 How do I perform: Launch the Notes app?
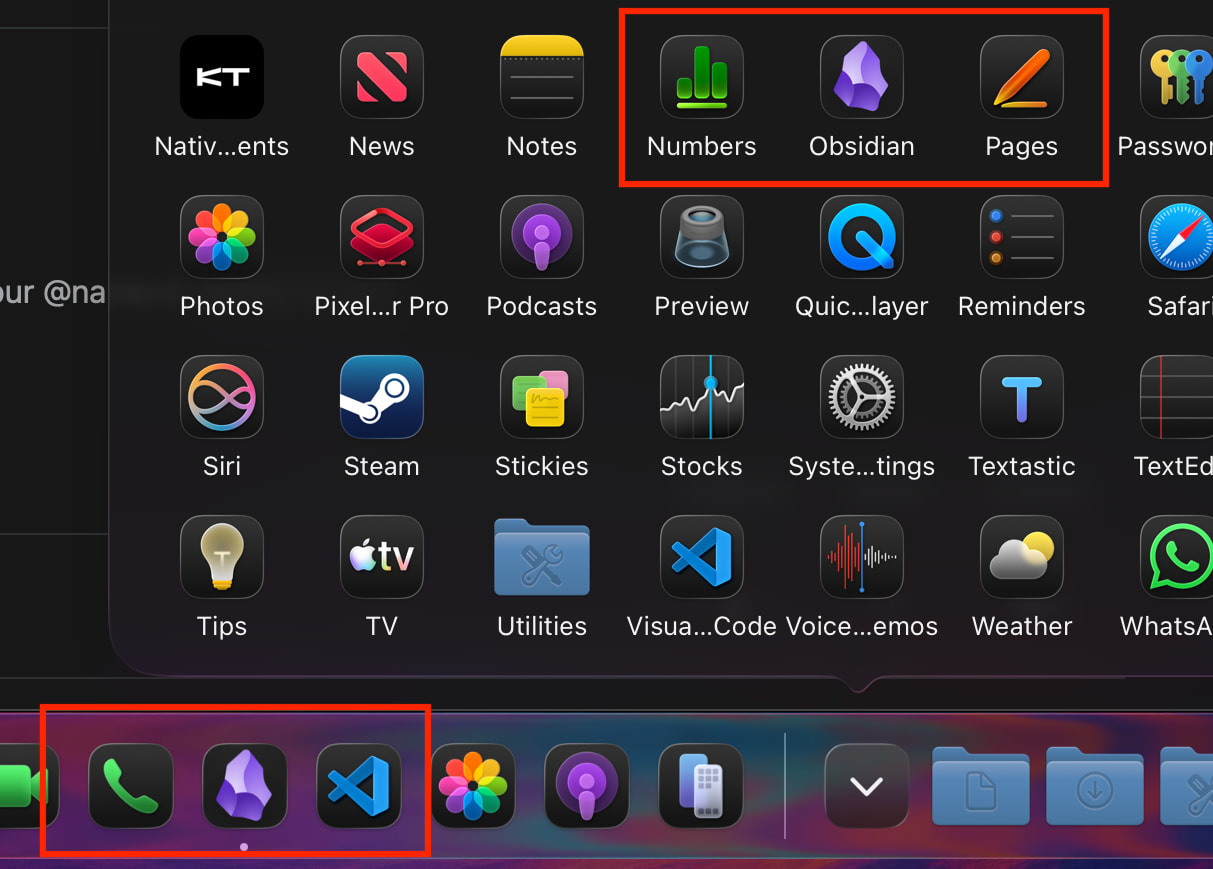[541, 78]
